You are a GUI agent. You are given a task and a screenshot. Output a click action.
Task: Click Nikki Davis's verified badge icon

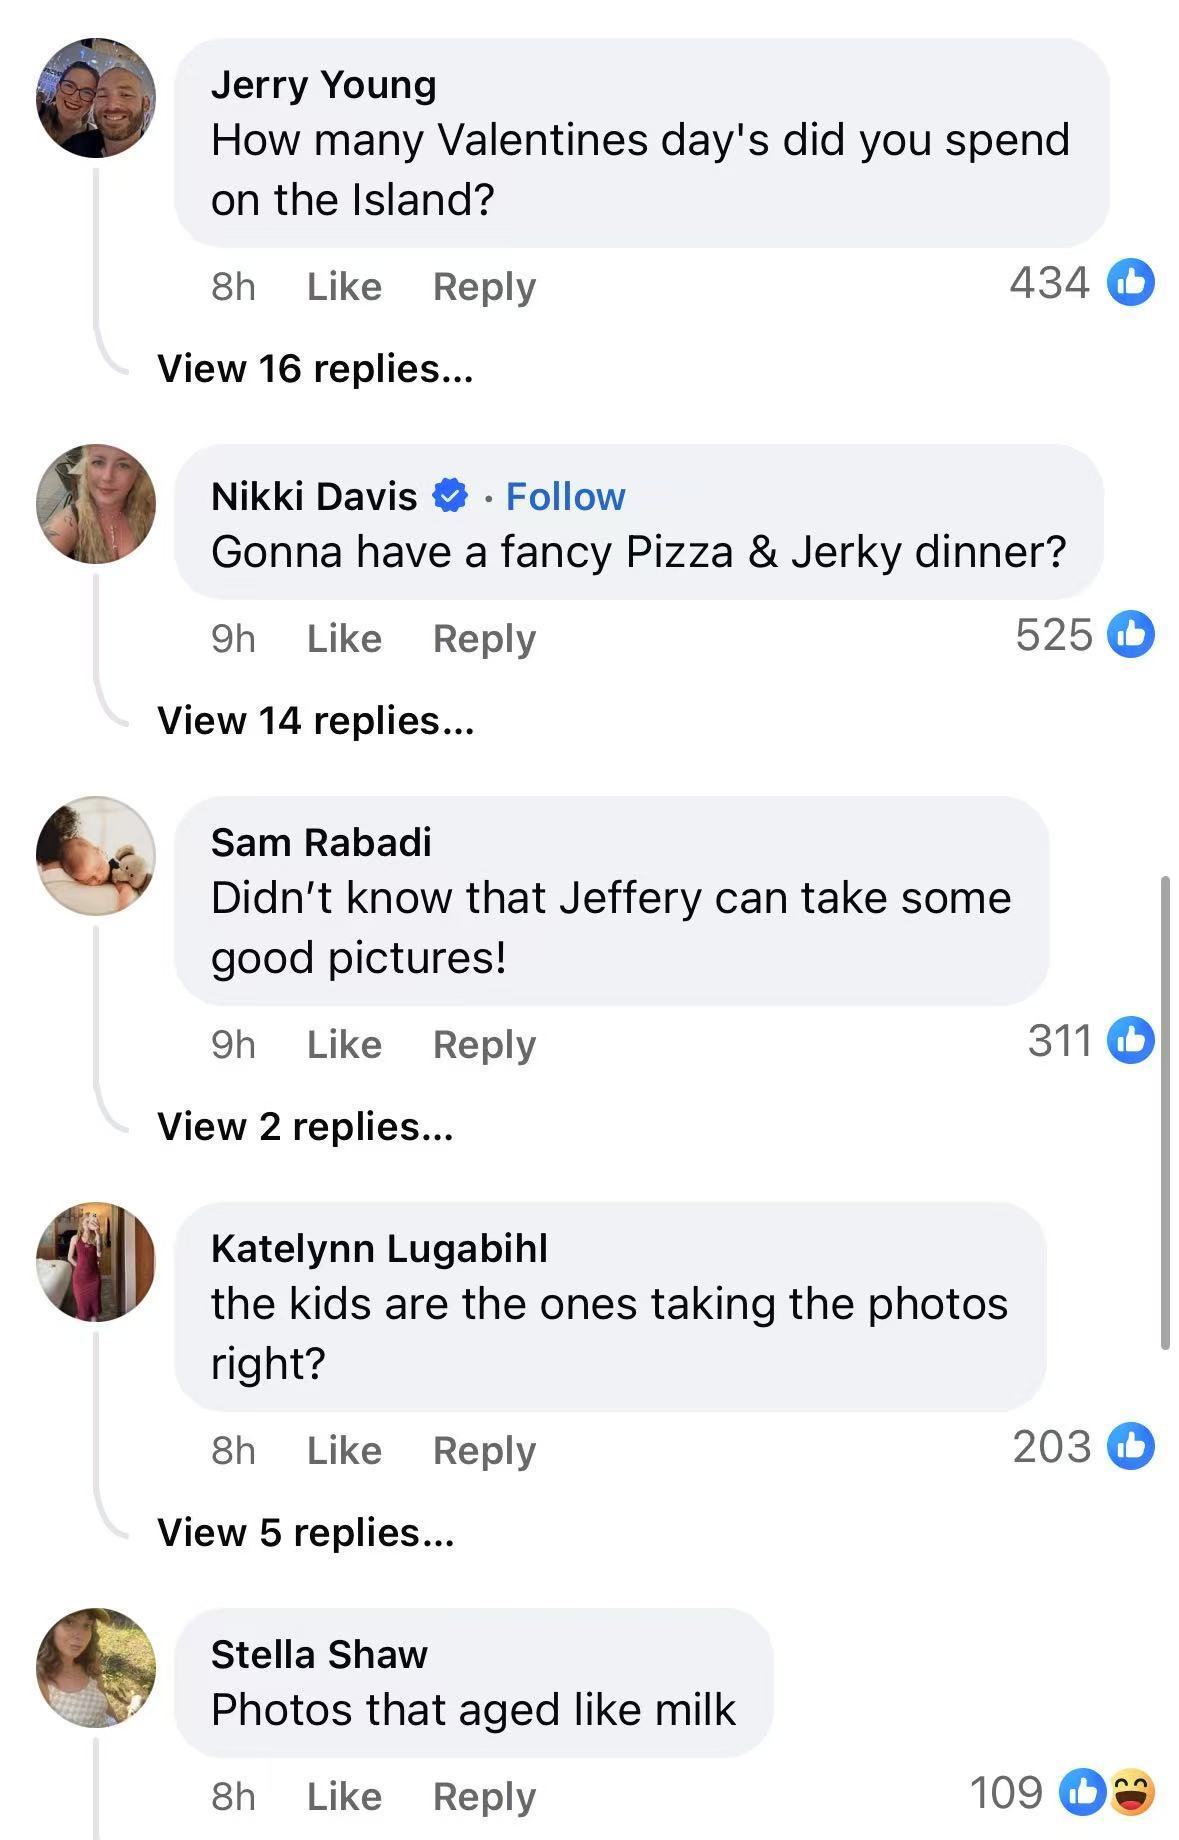[450, 496]
